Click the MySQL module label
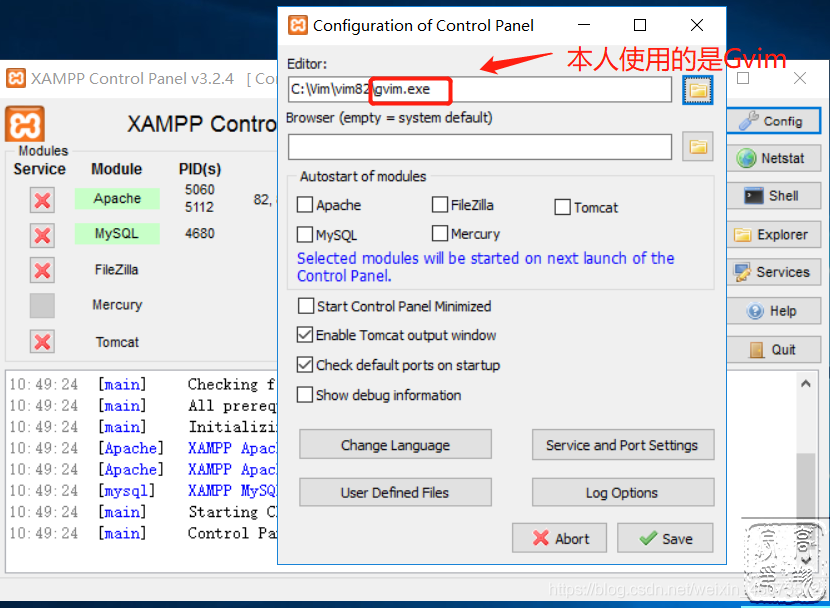The image size is (830, 608). pos(117,233)
